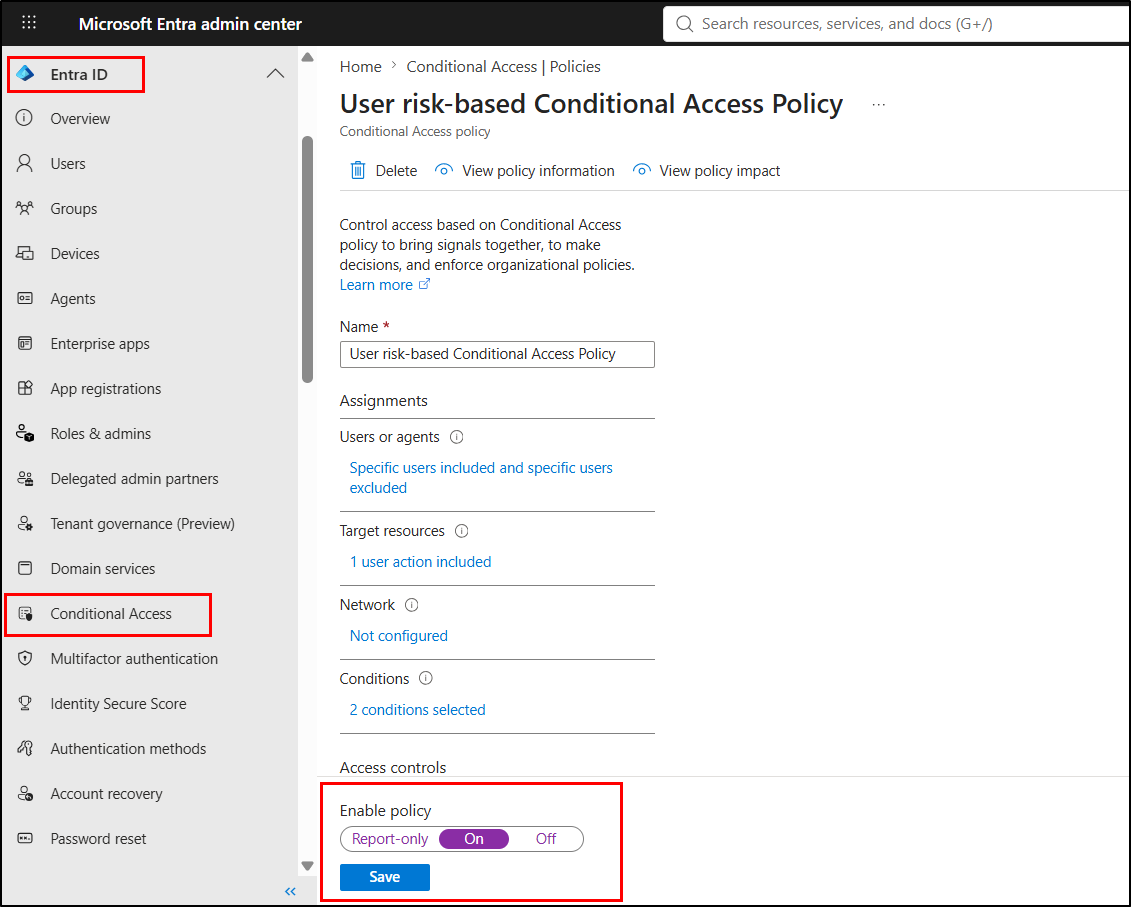Screen dimensions: 1131x907
Task: Click the Users person icon
Action: [x=25, y=164]
